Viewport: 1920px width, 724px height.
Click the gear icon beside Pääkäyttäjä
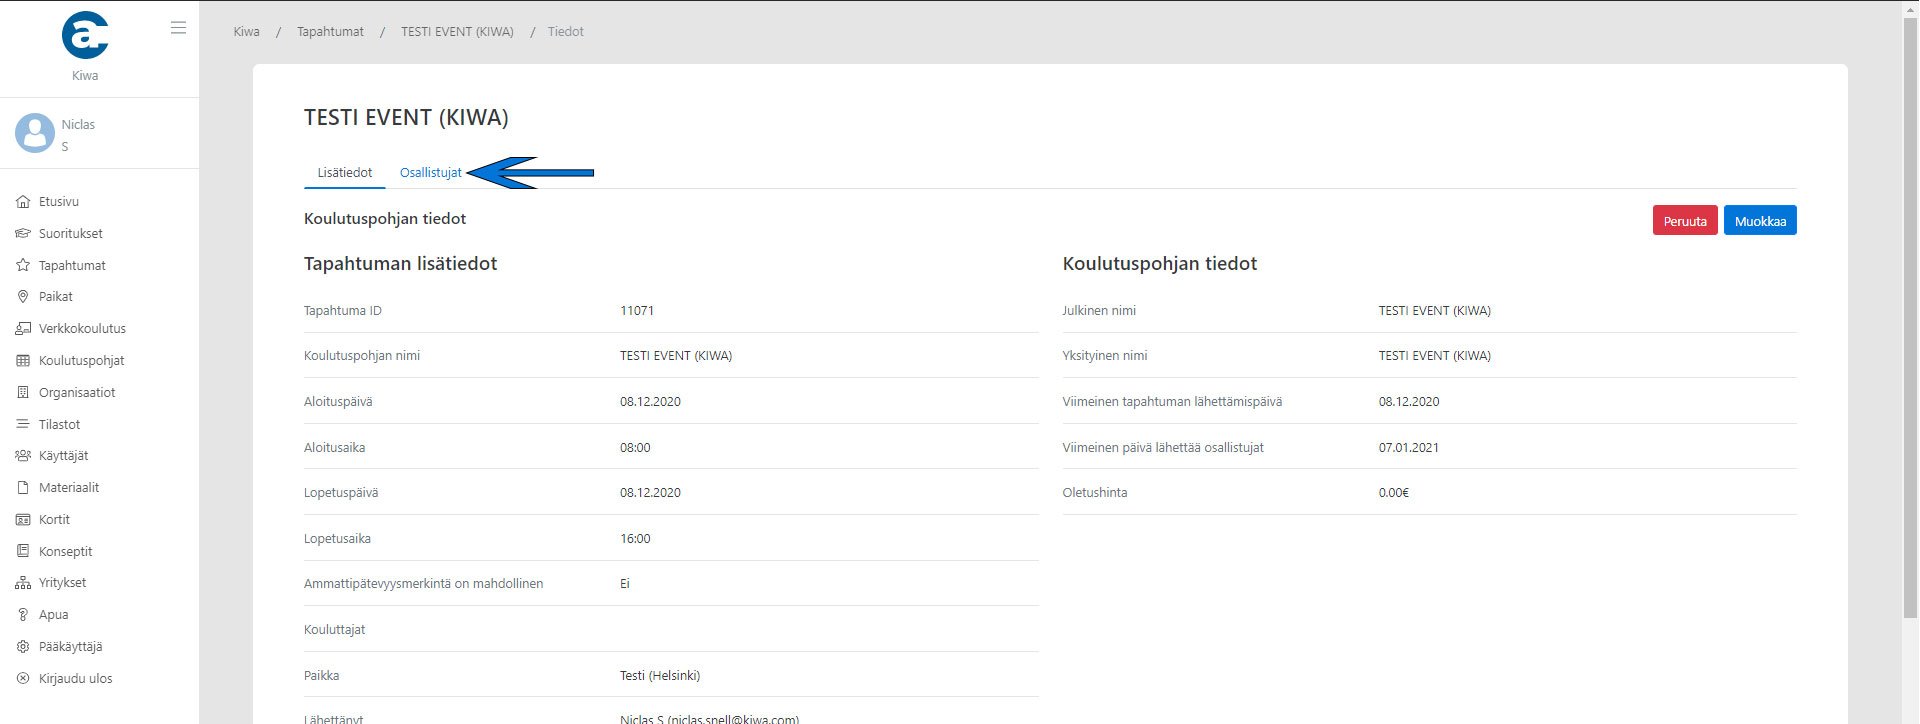(x=23, y=647)
